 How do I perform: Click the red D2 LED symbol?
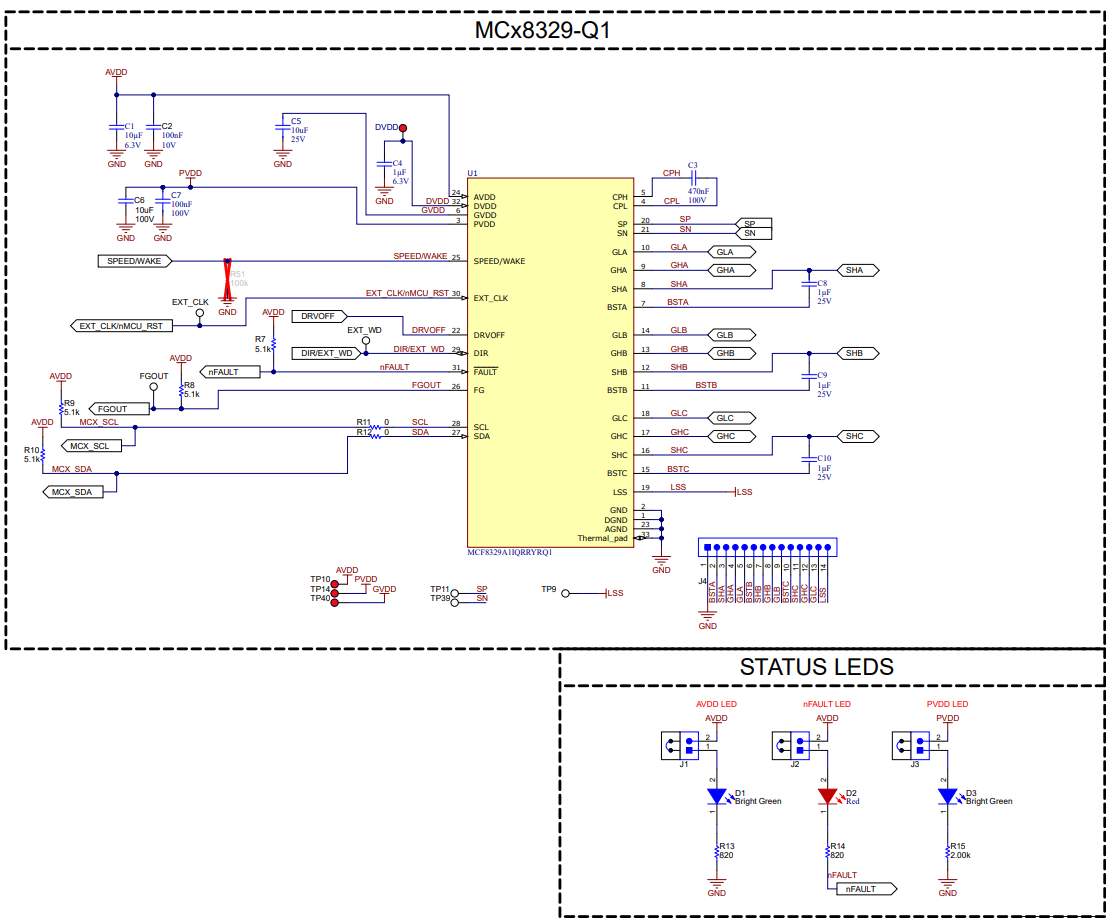(827, 796)
